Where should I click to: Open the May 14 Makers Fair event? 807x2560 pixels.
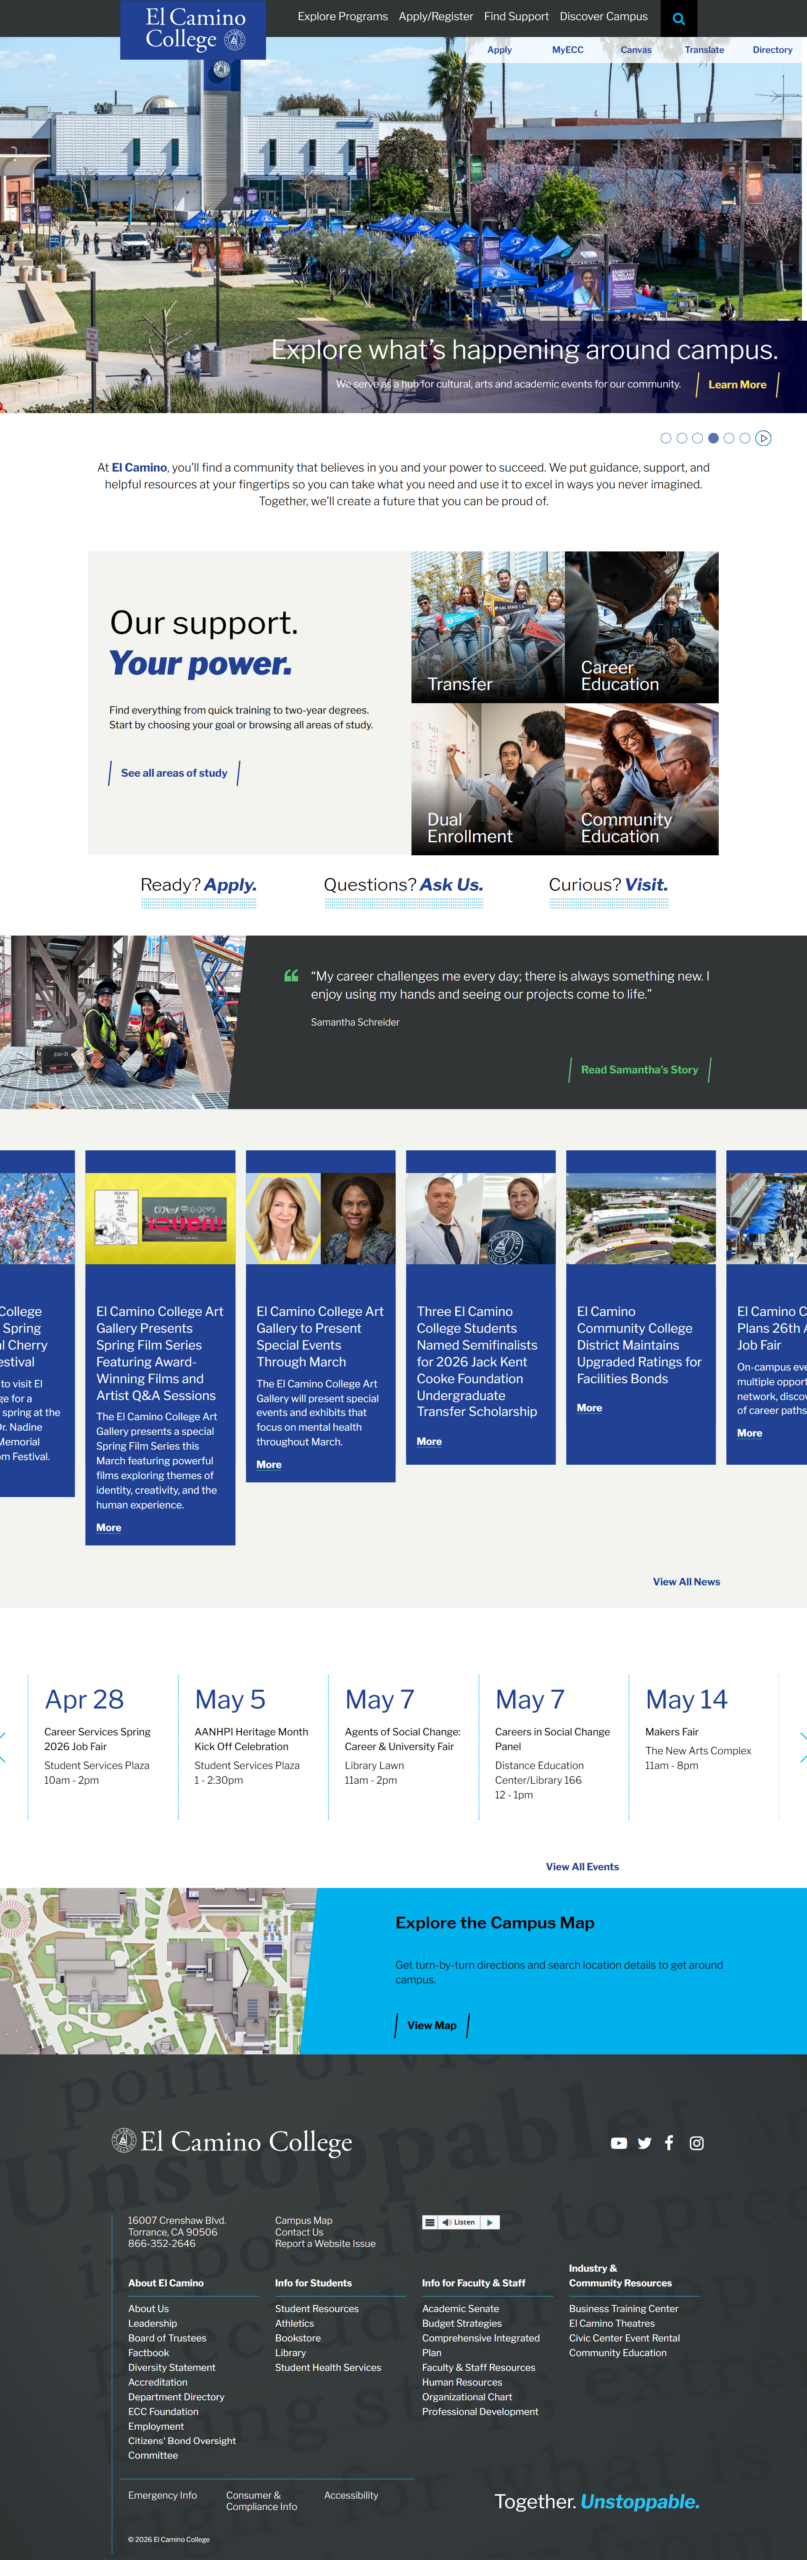click(x=672, y=1732)
